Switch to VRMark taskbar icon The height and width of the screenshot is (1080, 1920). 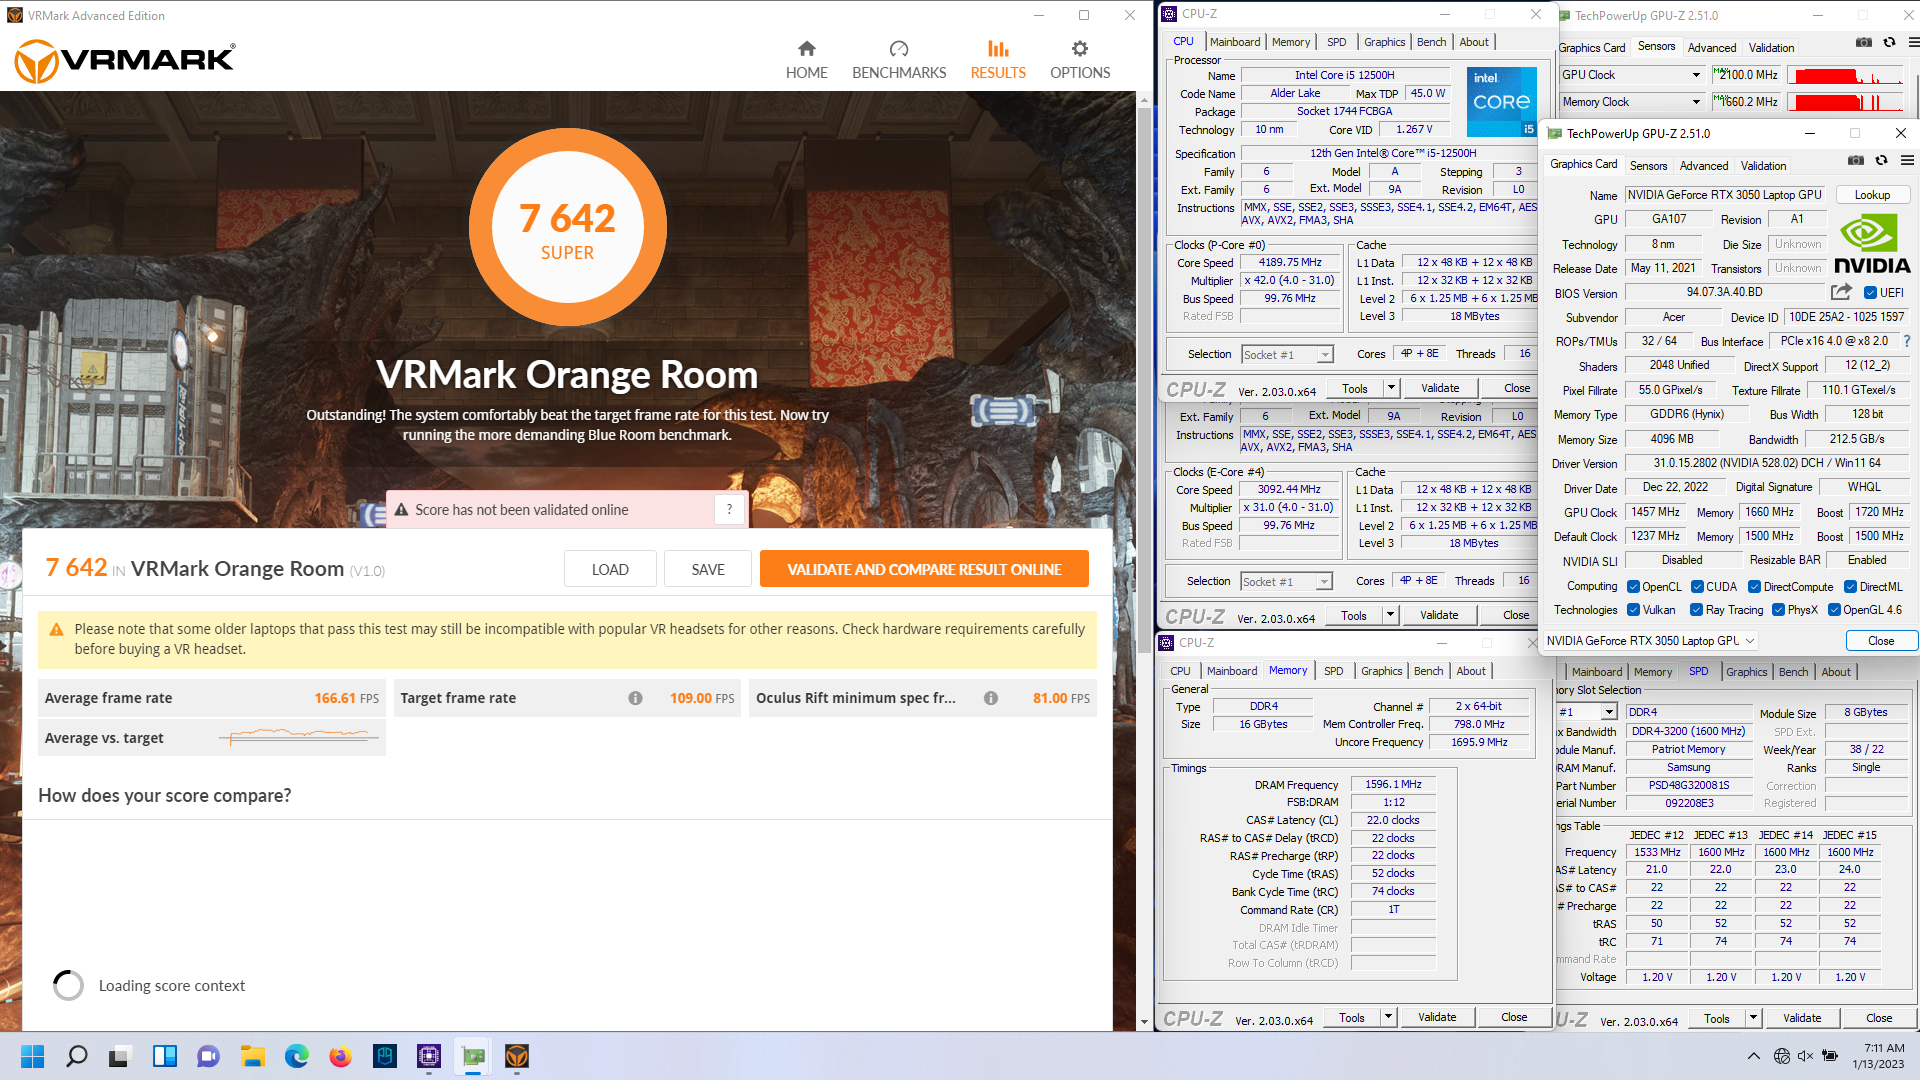click(517, 1056)
